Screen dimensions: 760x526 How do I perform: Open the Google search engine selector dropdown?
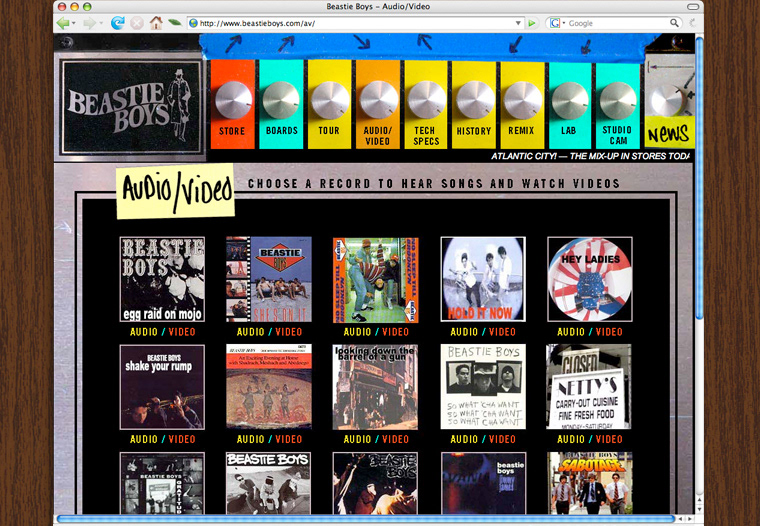(557, 23)
